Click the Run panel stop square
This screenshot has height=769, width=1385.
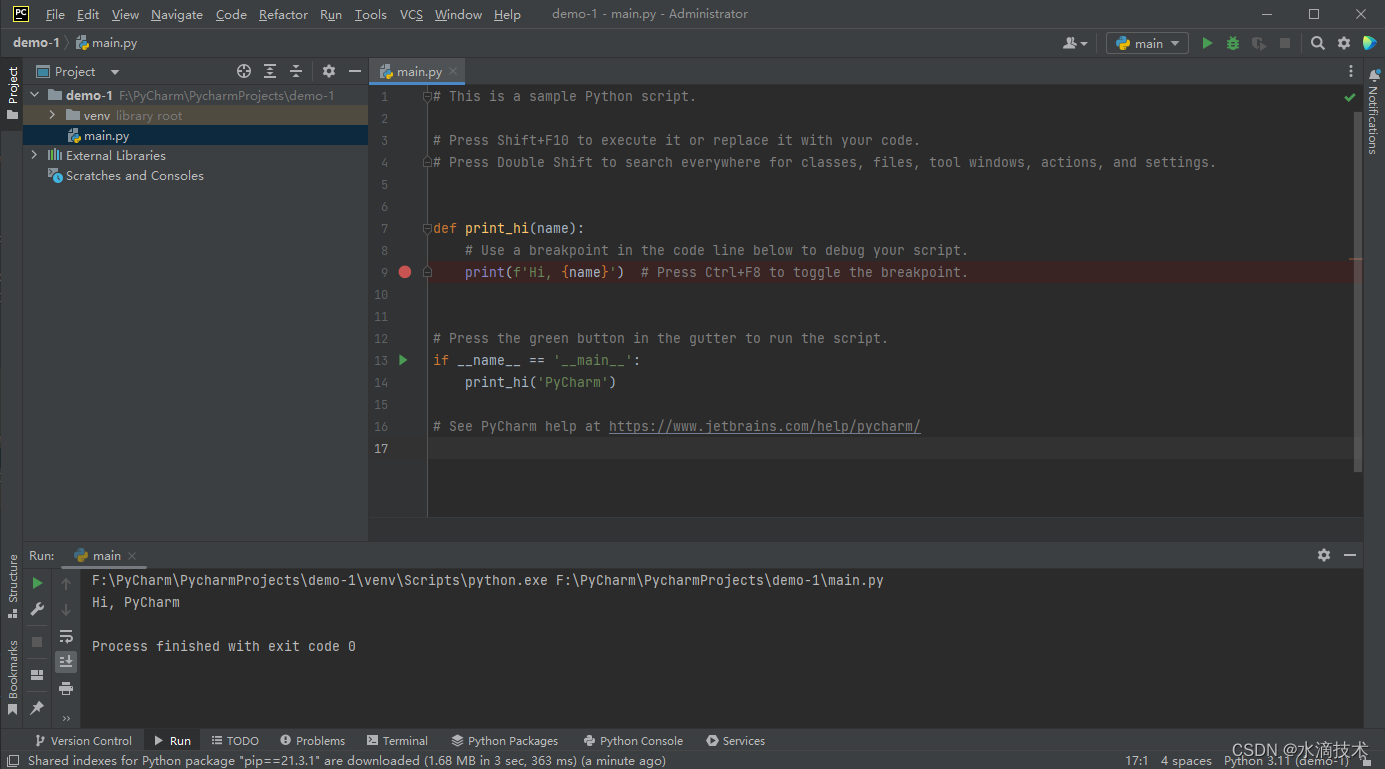[x=37, y=642]
